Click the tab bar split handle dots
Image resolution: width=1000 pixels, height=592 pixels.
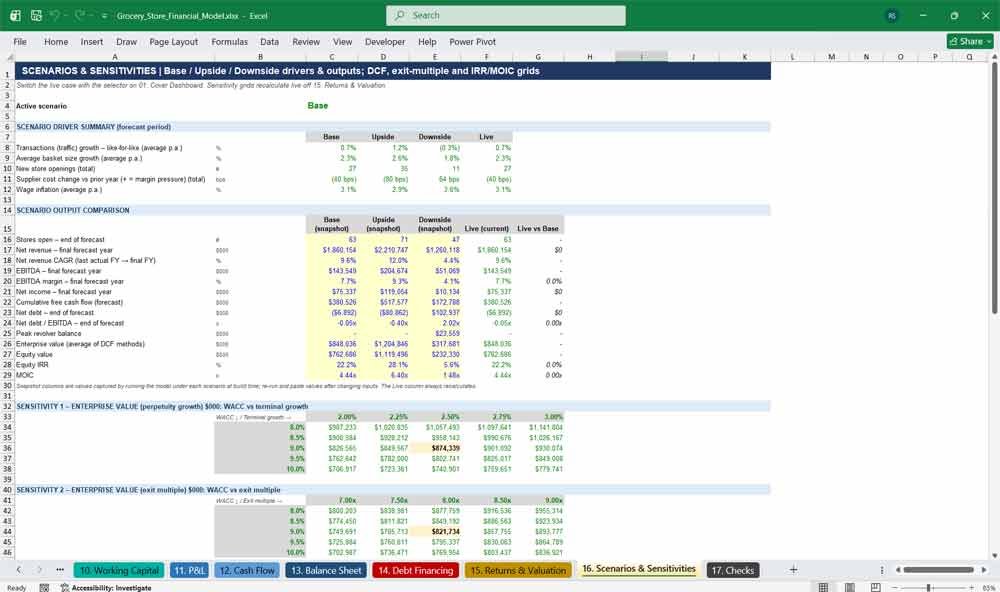pos(882,570)
